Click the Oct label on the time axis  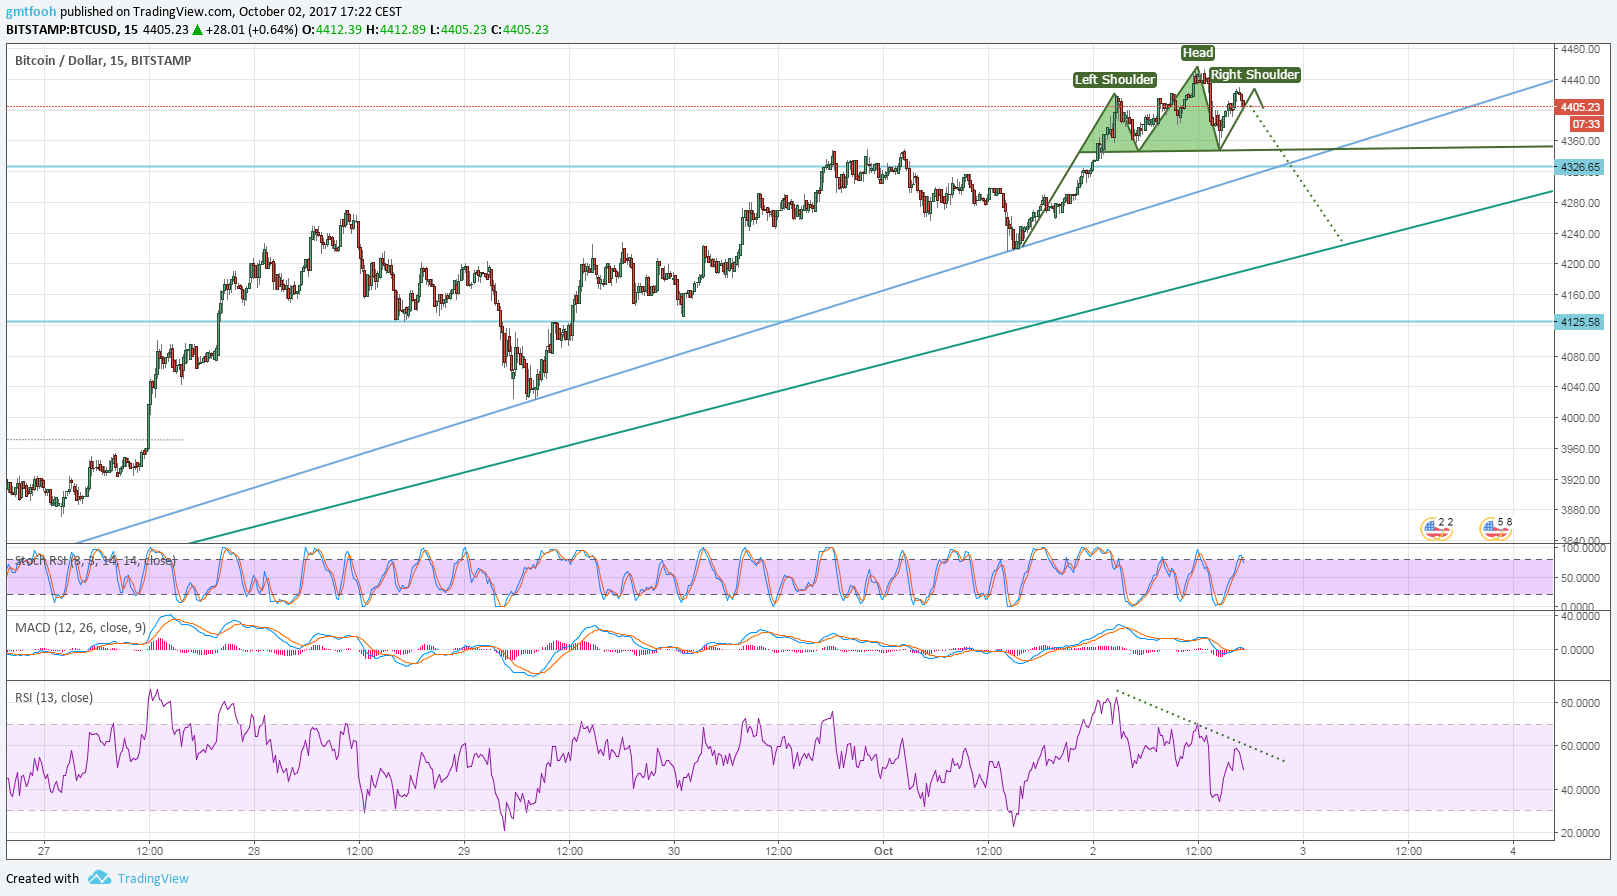[883, 851]
